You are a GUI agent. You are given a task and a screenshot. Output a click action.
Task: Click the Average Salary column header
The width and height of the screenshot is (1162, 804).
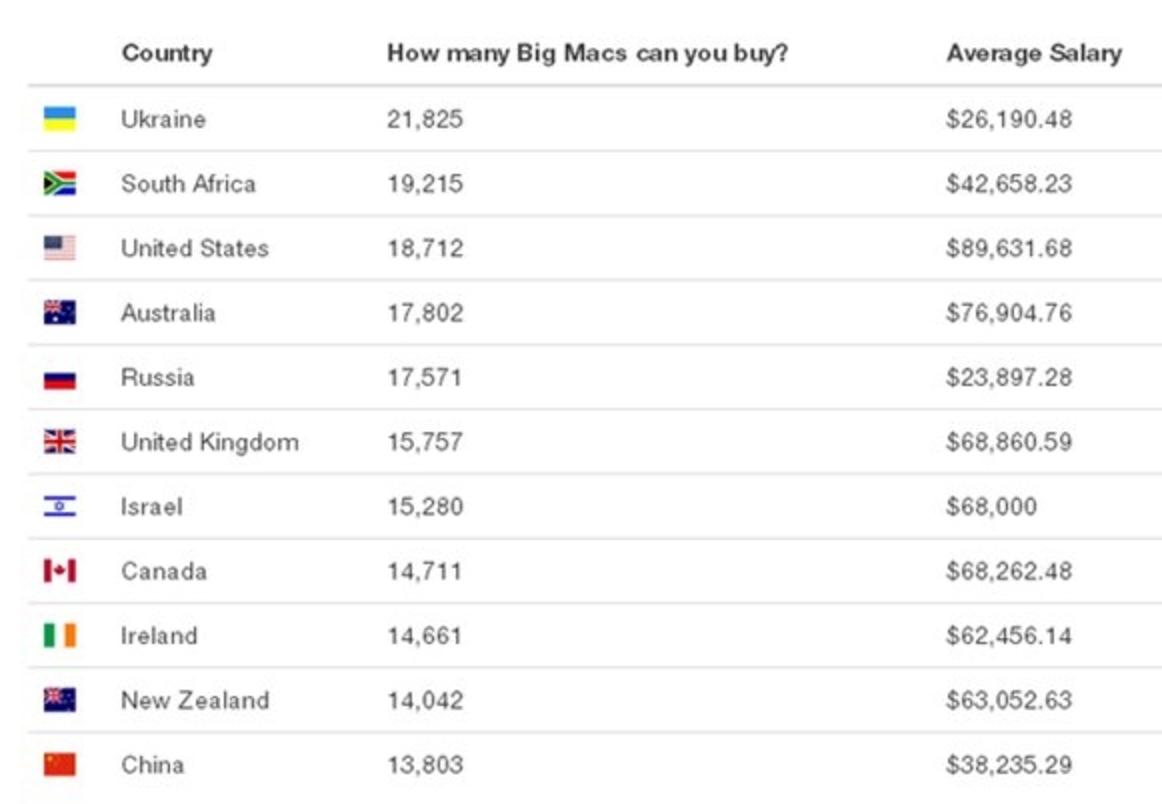(x=1033, y=53)
